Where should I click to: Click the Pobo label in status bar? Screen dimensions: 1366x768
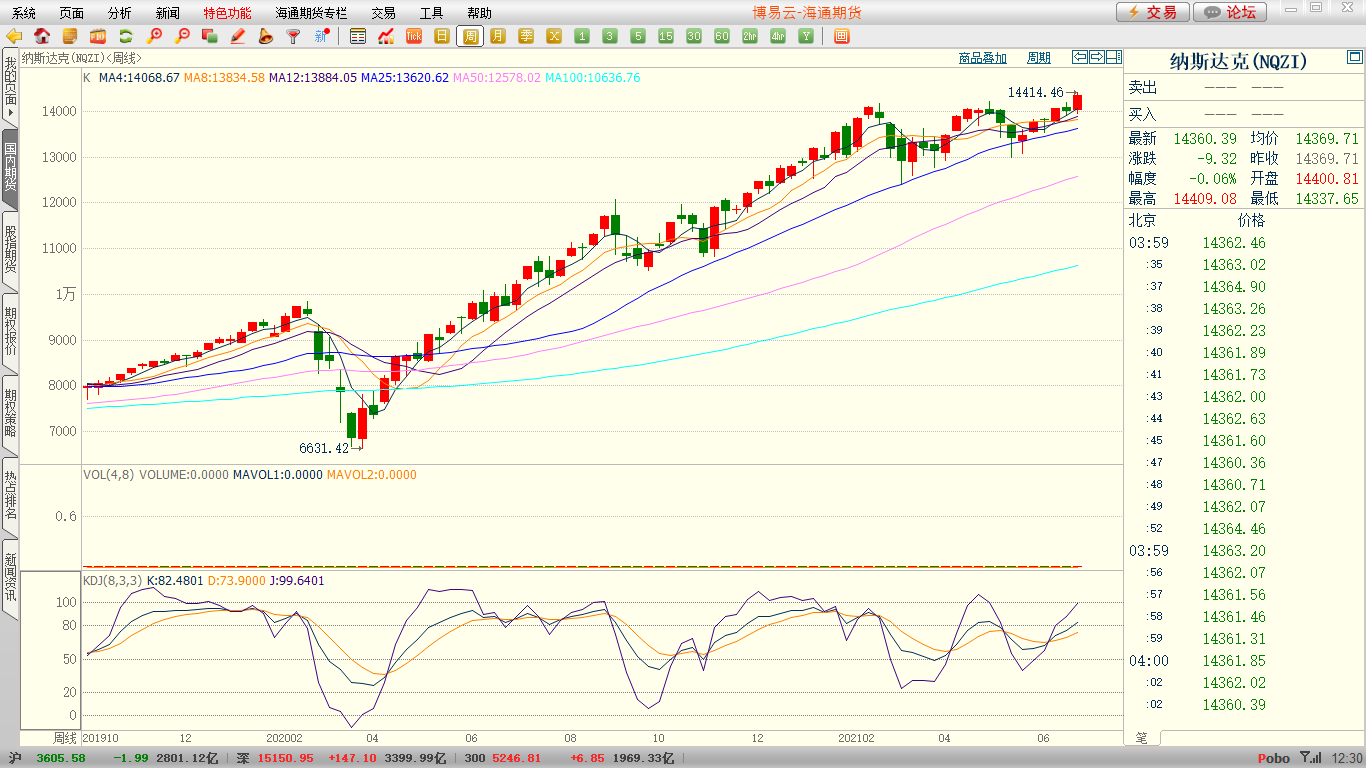(x=1273, y=758)
